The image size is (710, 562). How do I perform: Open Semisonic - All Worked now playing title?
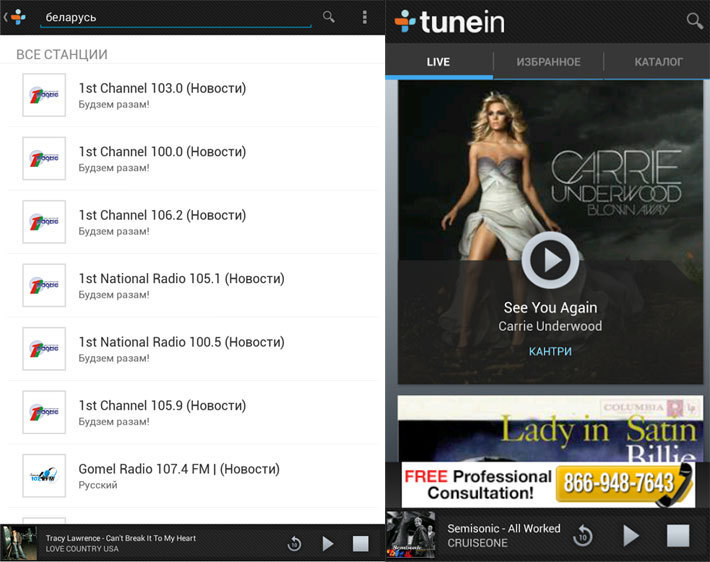point(504,528)
